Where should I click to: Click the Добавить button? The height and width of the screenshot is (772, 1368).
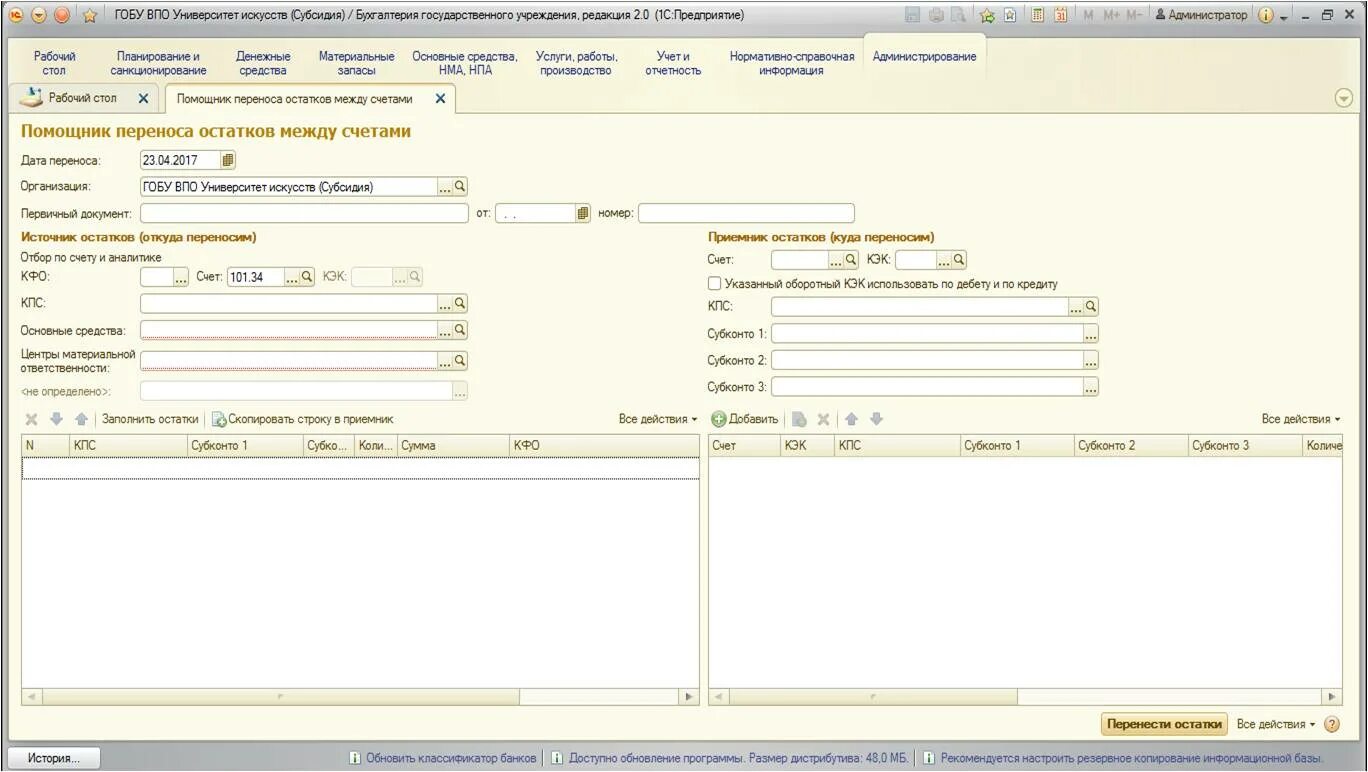pos(744,419)
